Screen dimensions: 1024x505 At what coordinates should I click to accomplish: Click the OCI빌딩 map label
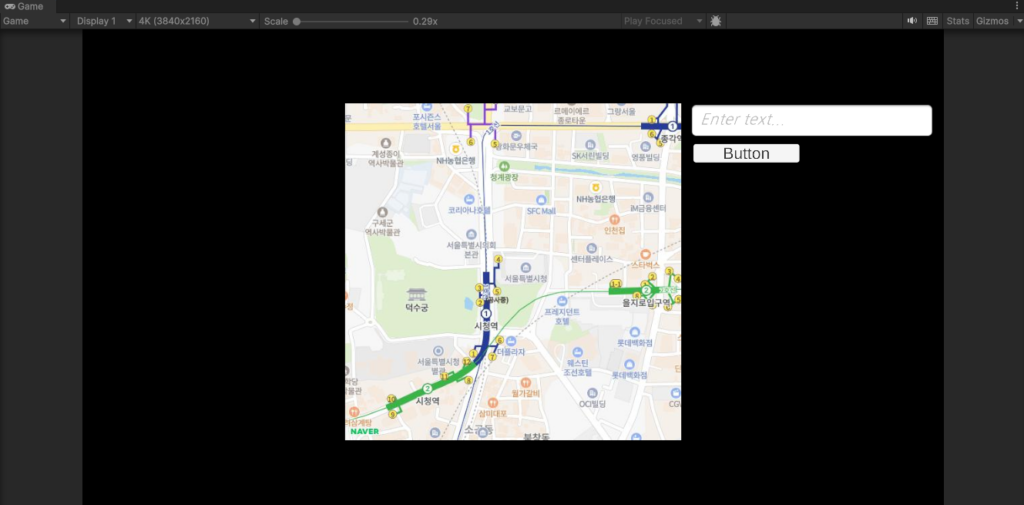pos(592,404)
